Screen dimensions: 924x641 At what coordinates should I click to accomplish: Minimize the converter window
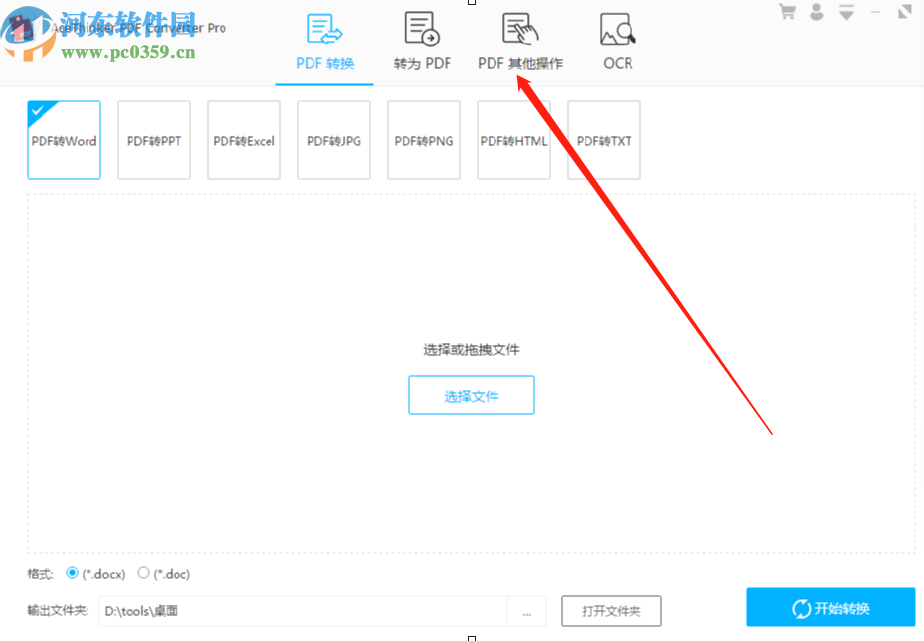click(876, 12)
